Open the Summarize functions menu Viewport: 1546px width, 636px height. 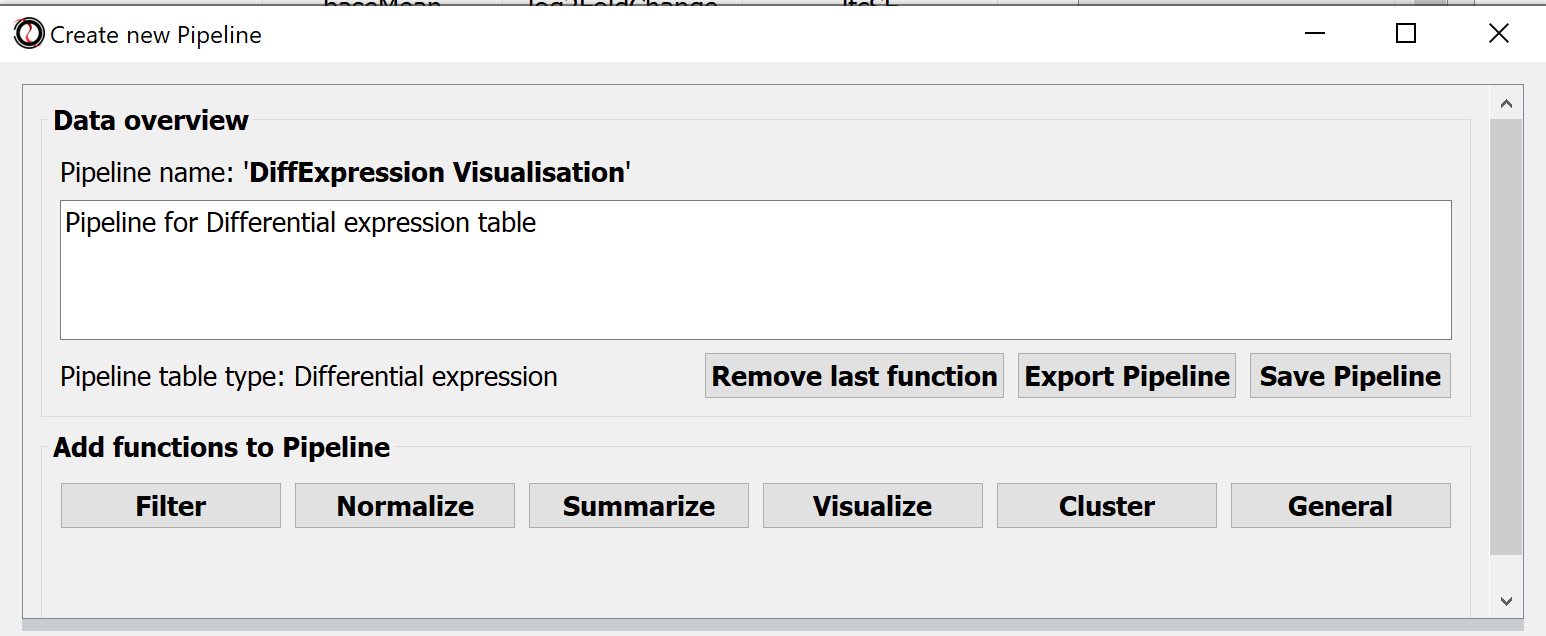(x=639, y=506)
